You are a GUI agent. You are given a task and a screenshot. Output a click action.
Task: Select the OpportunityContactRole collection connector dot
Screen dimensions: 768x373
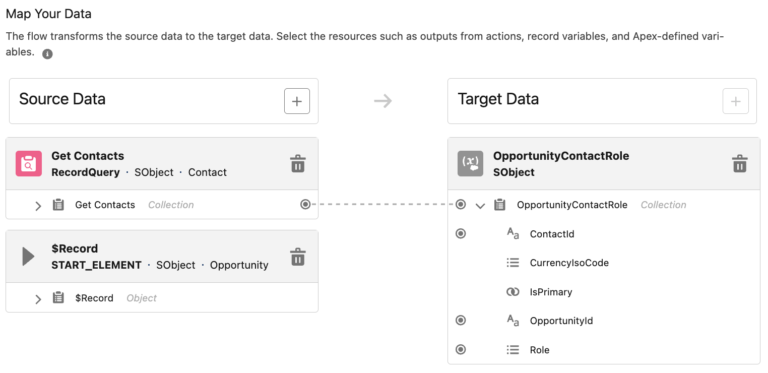point(460,205)
